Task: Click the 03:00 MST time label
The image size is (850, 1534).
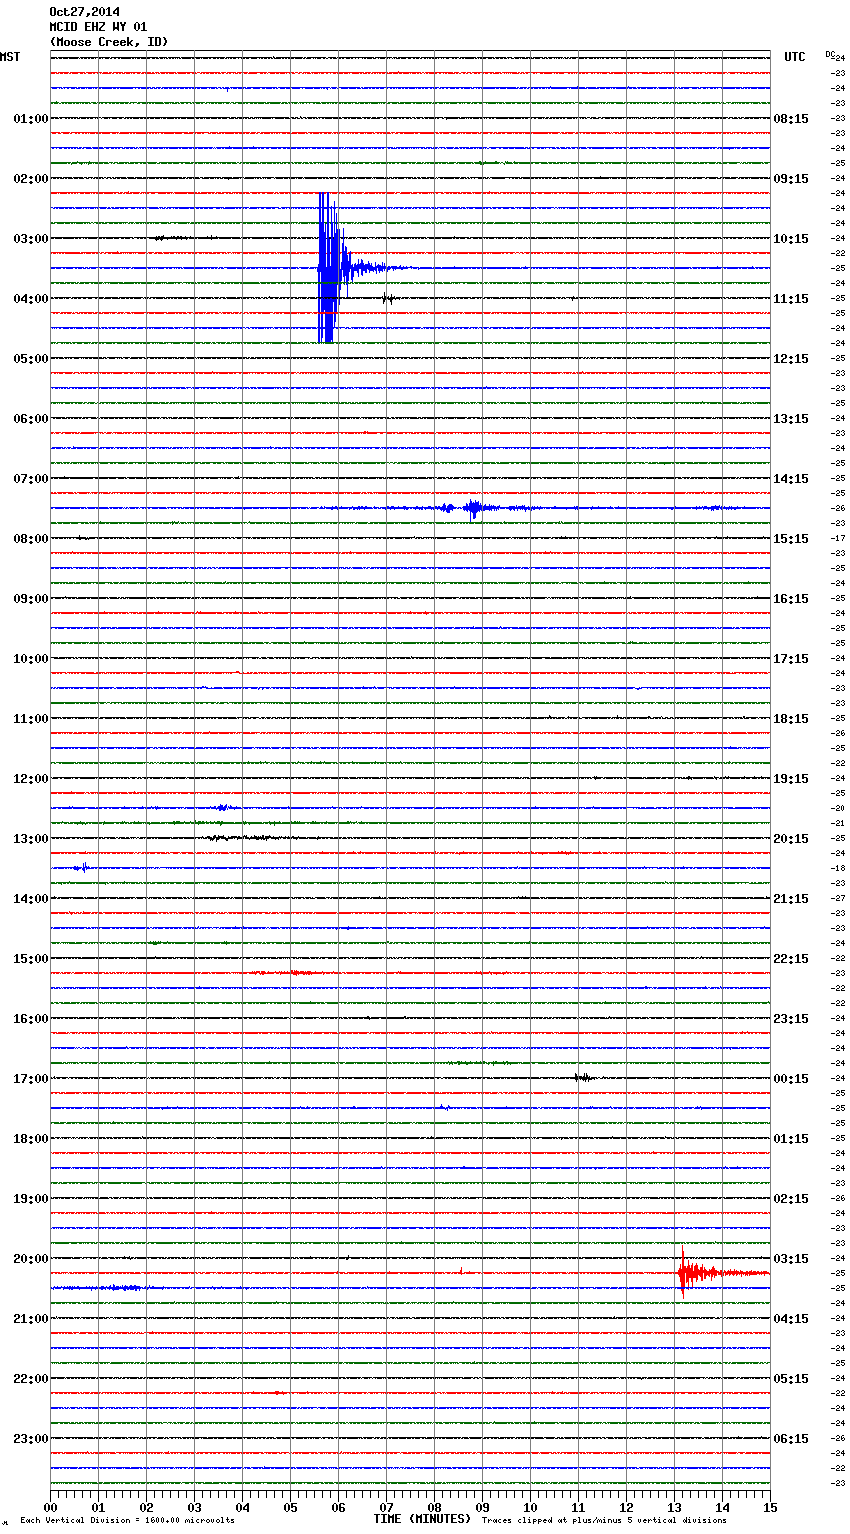Action: 30,239
